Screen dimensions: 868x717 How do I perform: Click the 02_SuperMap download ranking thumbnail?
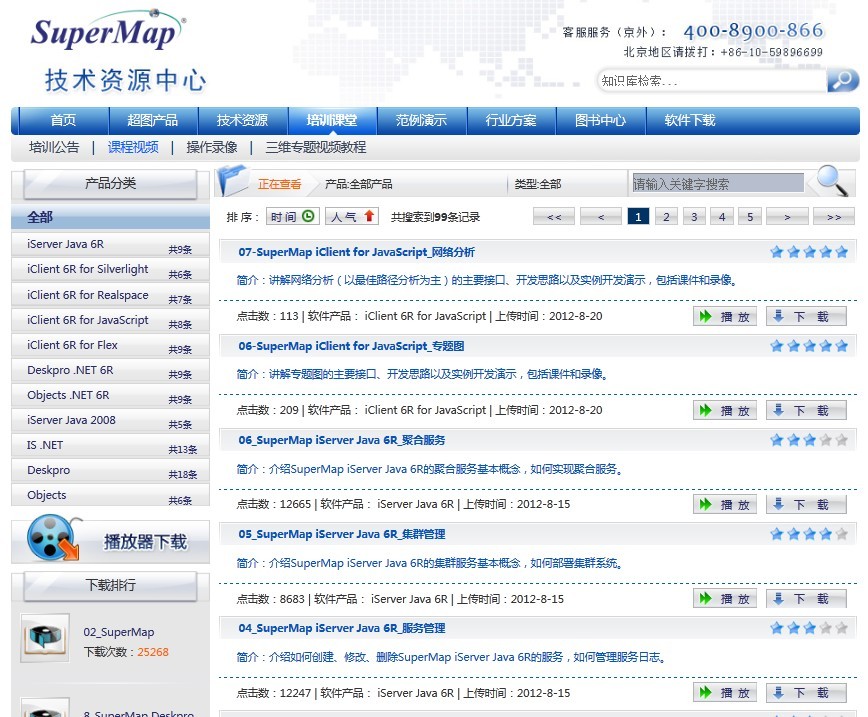click(45, 638)
